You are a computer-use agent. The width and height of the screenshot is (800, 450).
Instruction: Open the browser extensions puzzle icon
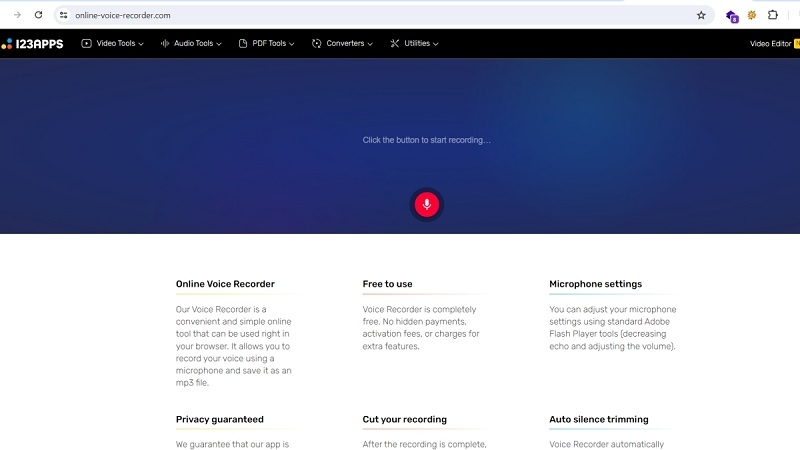pyautogui.click(x=772, y=15)
